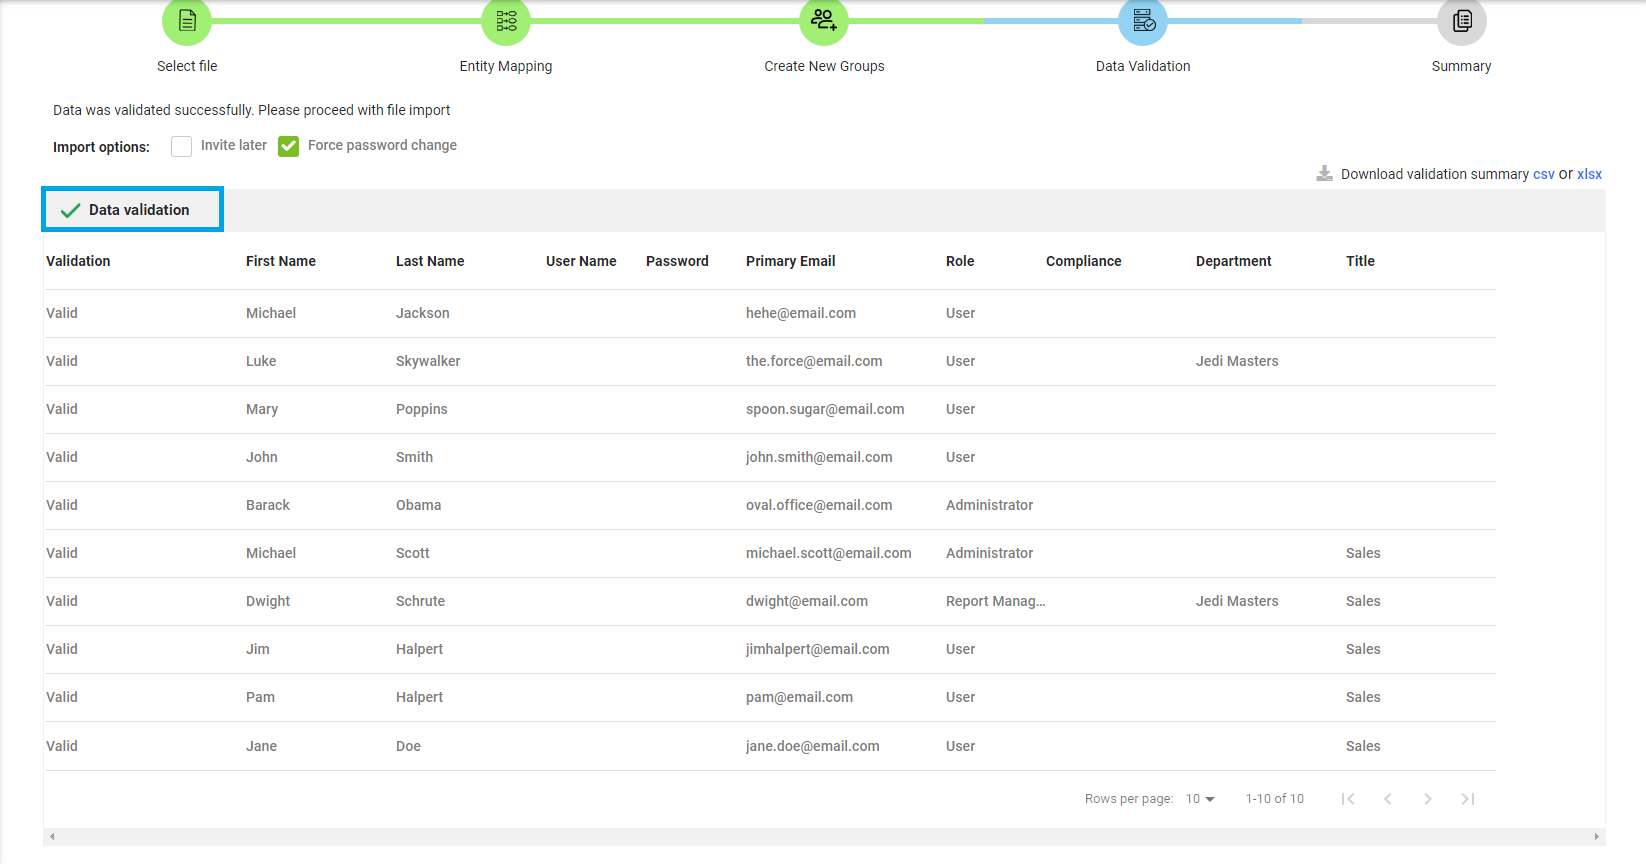Download validation summary as xlsx
Viewport: 1646px width, 864px height.
tap(1589, 174)
